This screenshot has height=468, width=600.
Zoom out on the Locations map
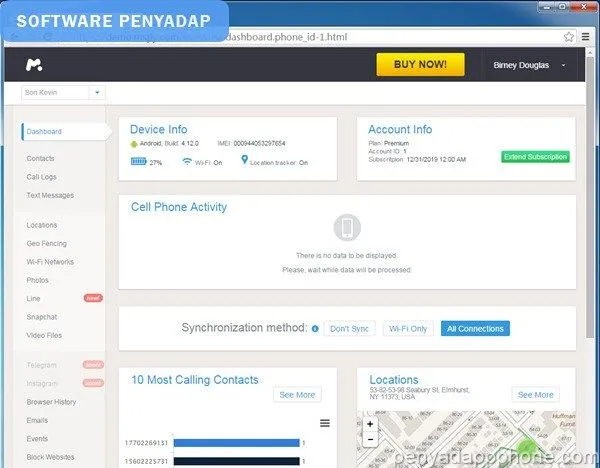click(x=370, y=439)
